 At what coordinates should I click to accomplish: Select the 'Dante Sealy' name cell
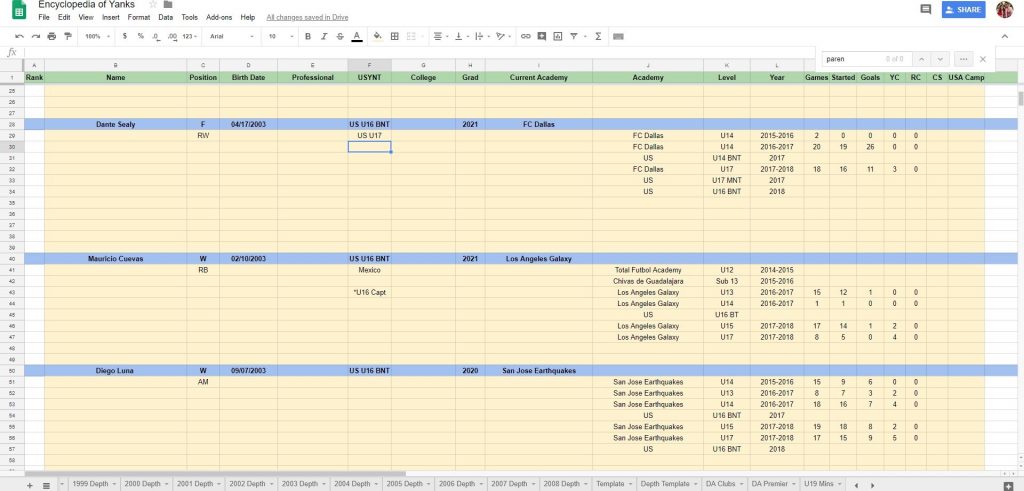pos(116,124)
